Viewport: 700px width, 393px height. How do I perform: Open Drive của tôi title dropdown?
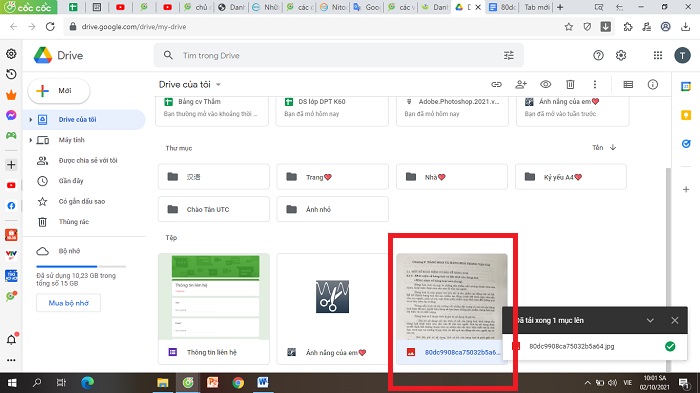218,84
